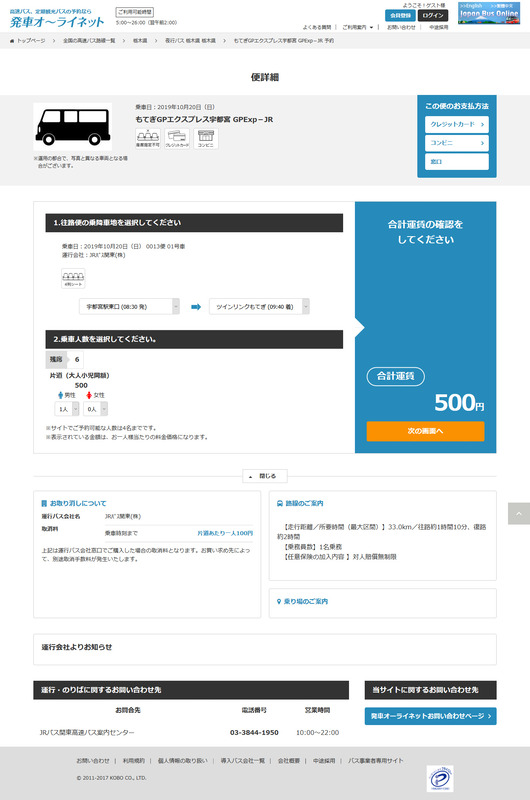The image size is (530, 800).
Task: Open the 男性 passenger count dropdown
Action: tap(67, 409)
